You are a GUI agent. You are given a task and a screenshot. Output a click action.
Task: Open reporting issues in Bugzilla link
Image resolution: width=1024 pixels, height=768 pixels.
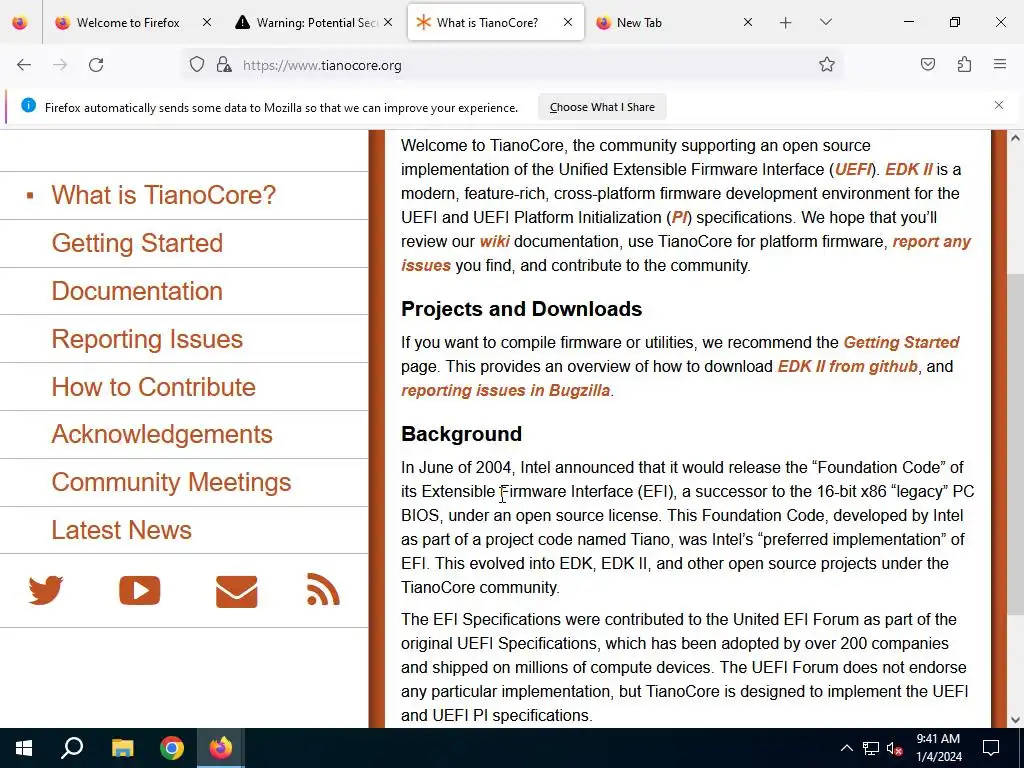[505, 391]
